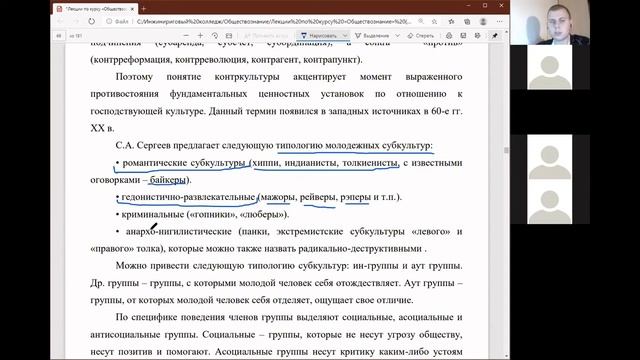640x360 pixels.
Task: Go forward using the browser forward arrow
Action: [76, 21]
